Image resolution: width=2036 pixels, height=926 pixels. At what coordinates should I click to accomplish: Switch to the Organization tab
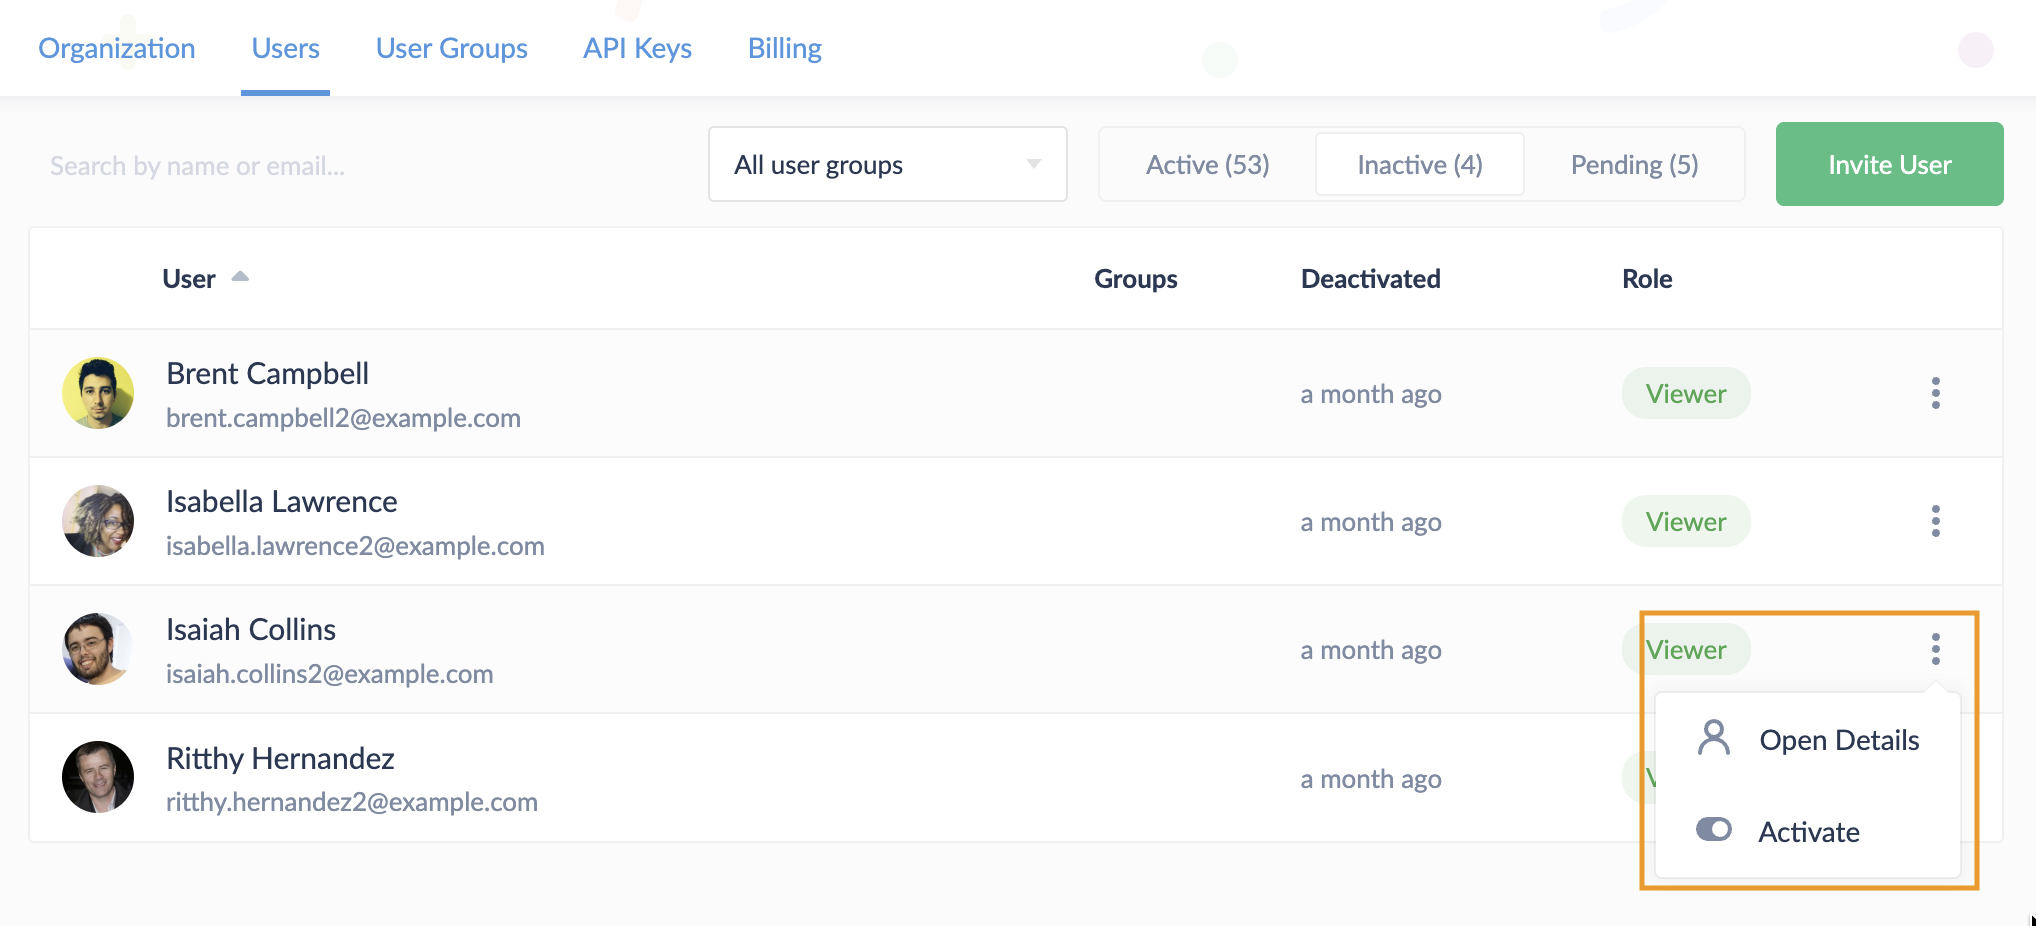point(117,48)
